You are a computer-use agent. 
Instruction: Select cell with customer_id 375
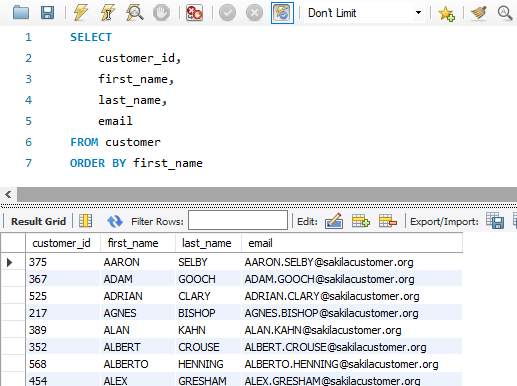coord(63,262)
